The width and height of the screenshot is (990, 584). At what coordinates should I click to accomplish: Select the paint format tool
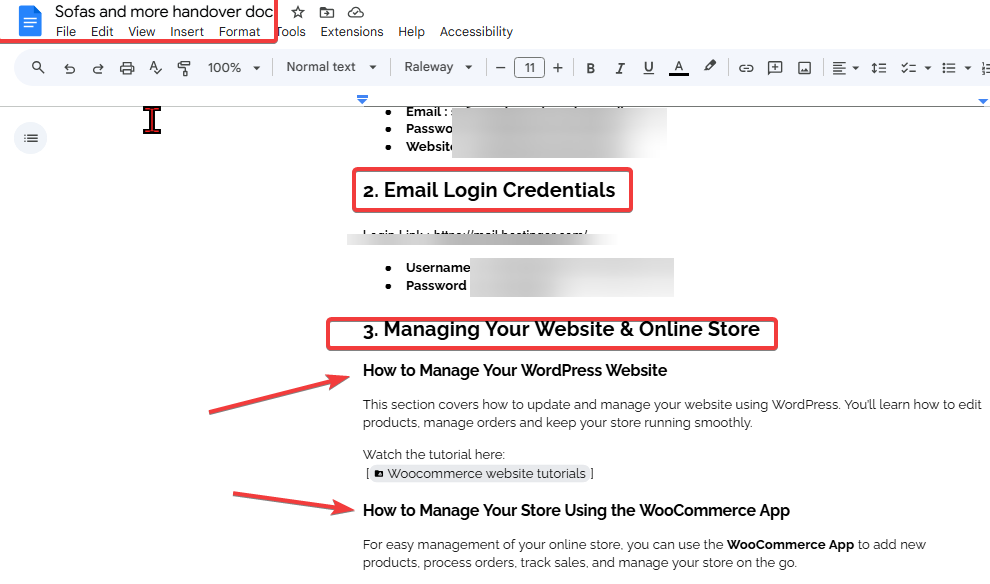pos(184,68)
